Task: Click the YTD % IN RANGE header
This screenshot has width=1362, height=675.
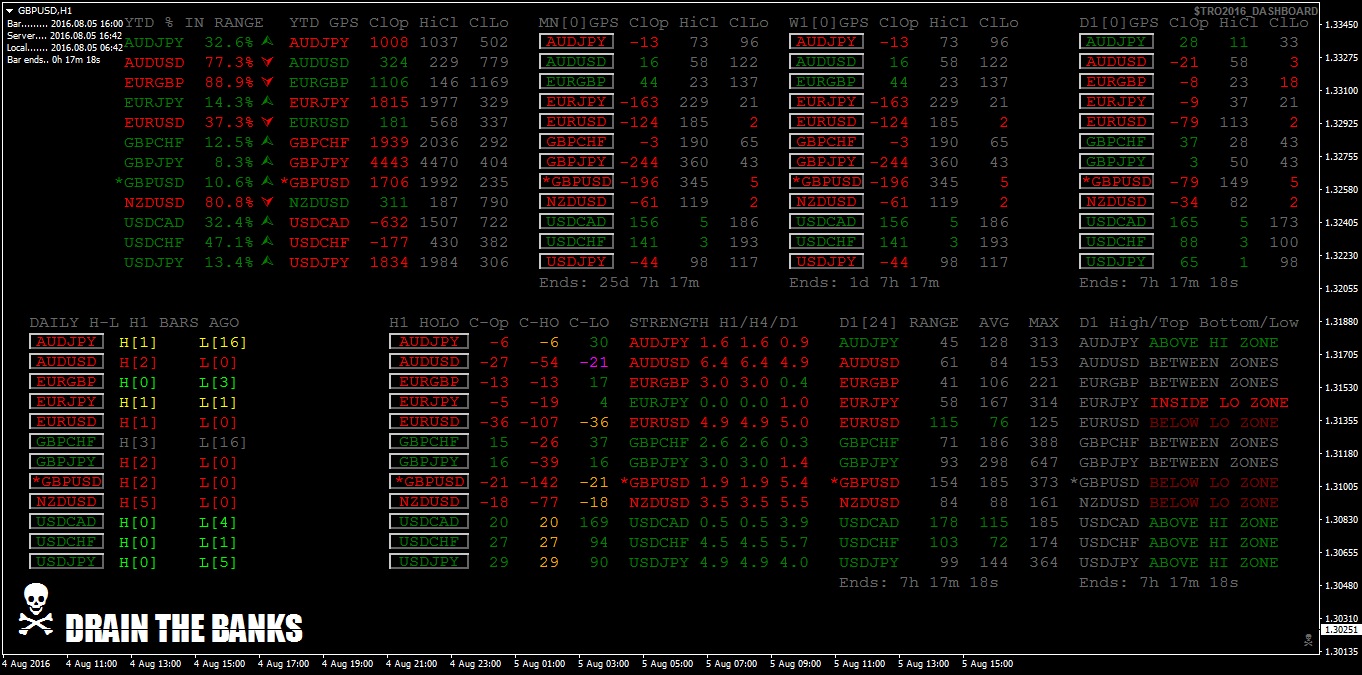Action: [194, 22]
